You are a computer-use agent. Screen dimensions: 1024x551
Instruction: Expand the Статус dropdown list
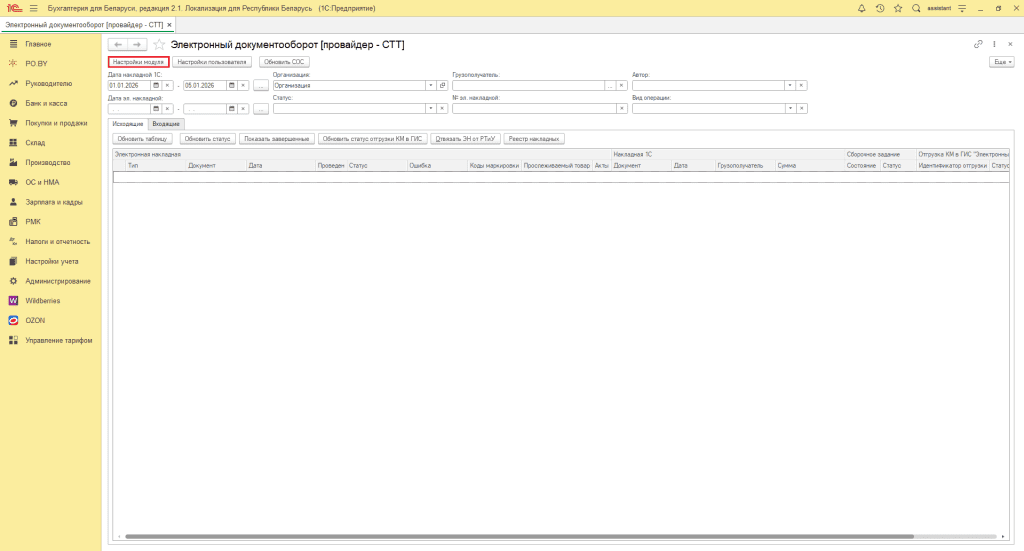click(x=431, y=109)
